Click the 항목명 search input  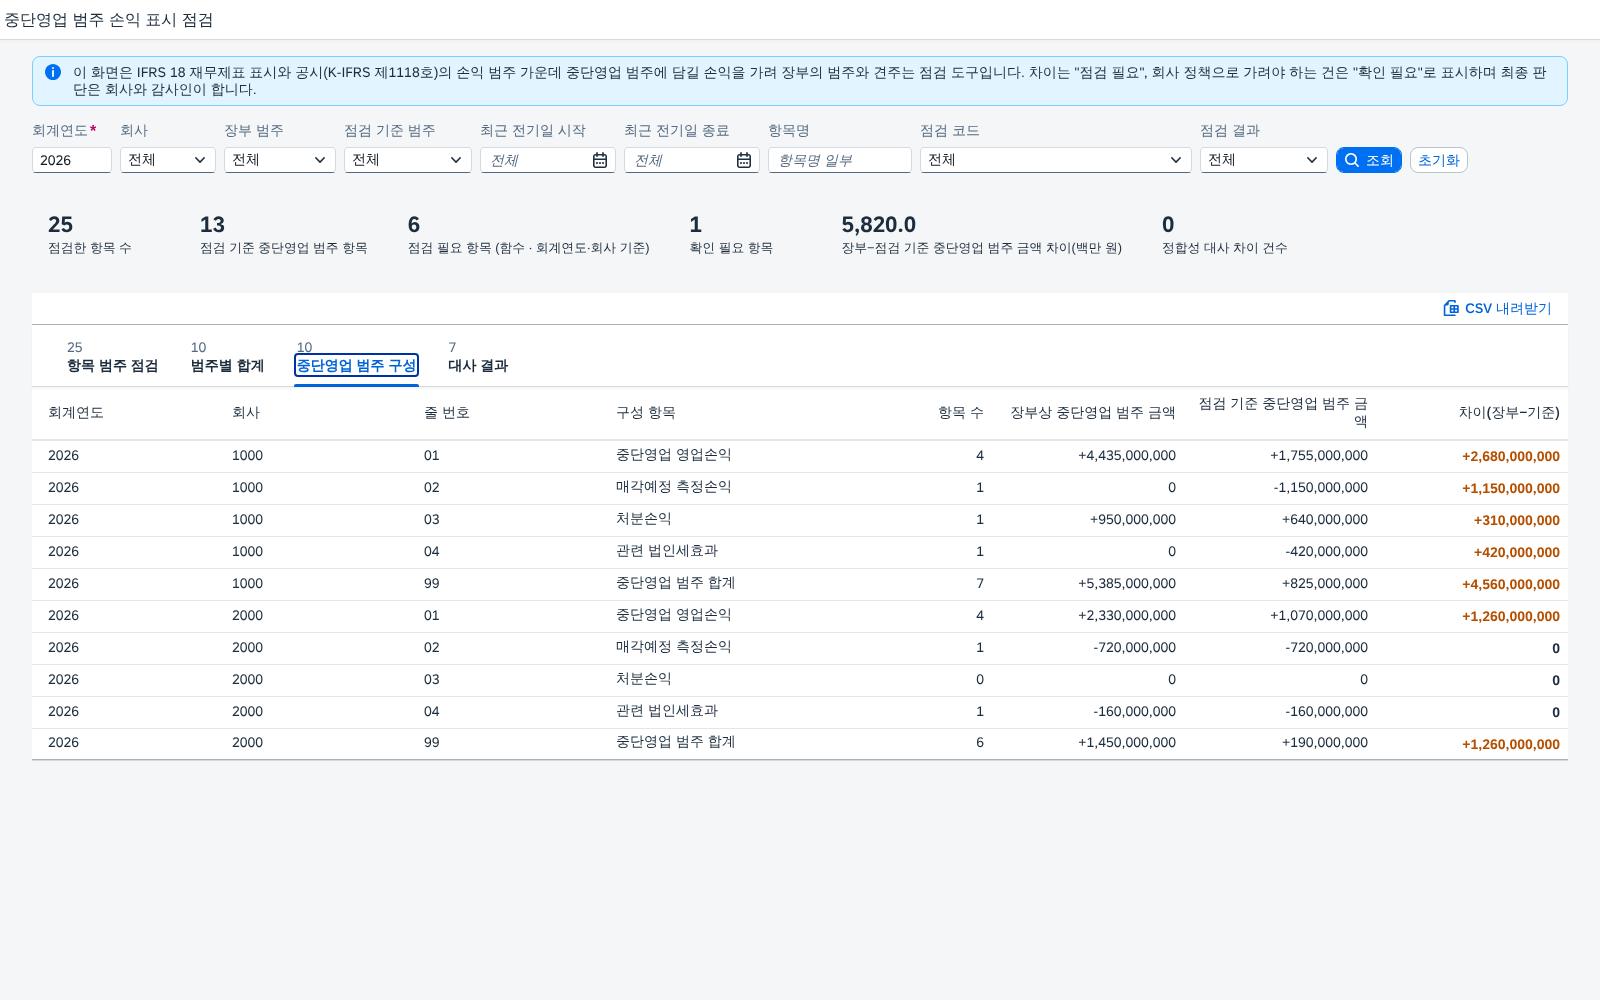tap(840, 160)
